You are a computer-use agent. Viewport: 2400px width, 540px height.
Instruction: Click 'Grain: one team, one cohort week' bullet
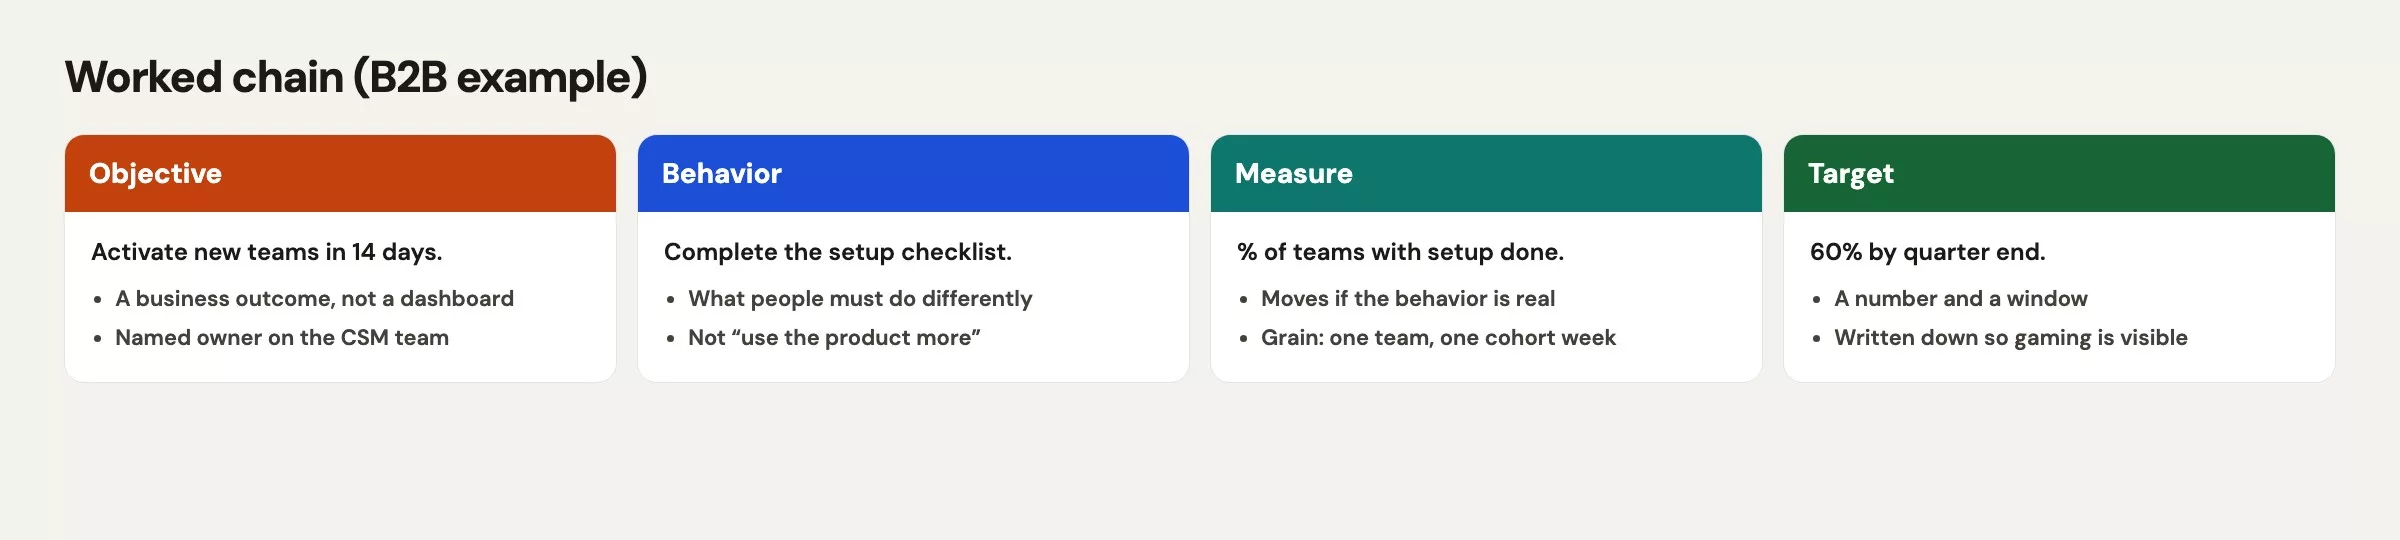(x=1438, y=337)
